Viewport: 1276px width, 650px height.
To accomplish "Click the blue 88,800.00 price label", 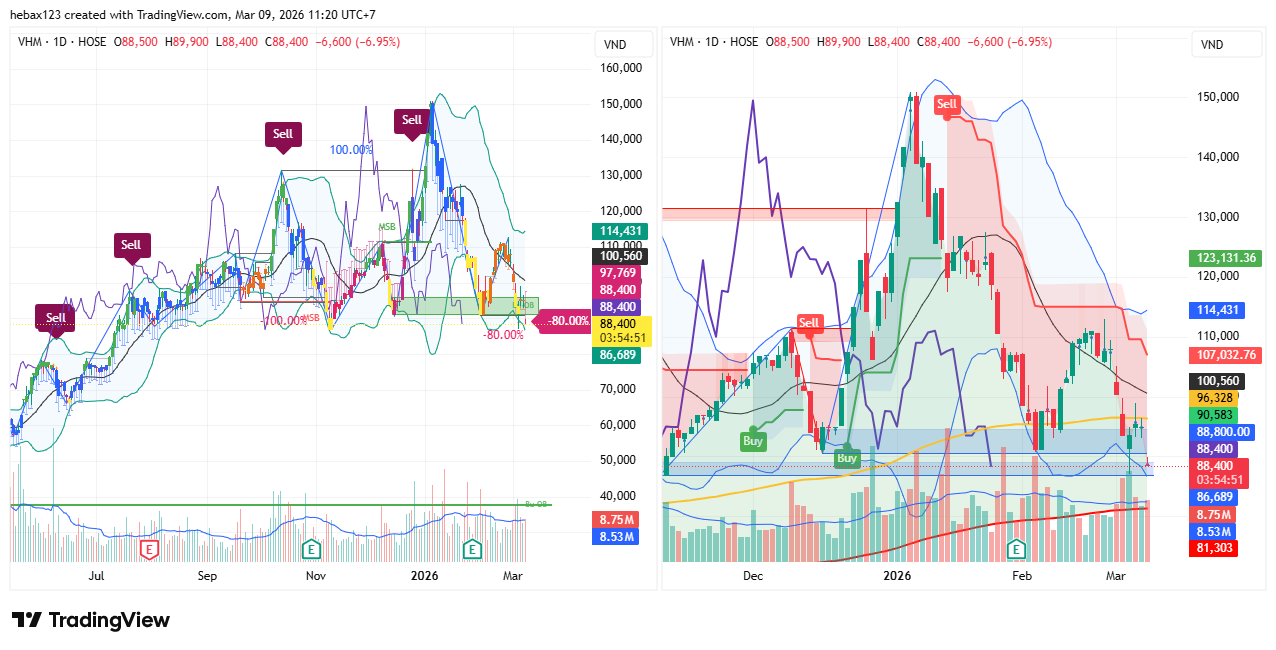I will pyautogui.click(x=1222, y=432).
